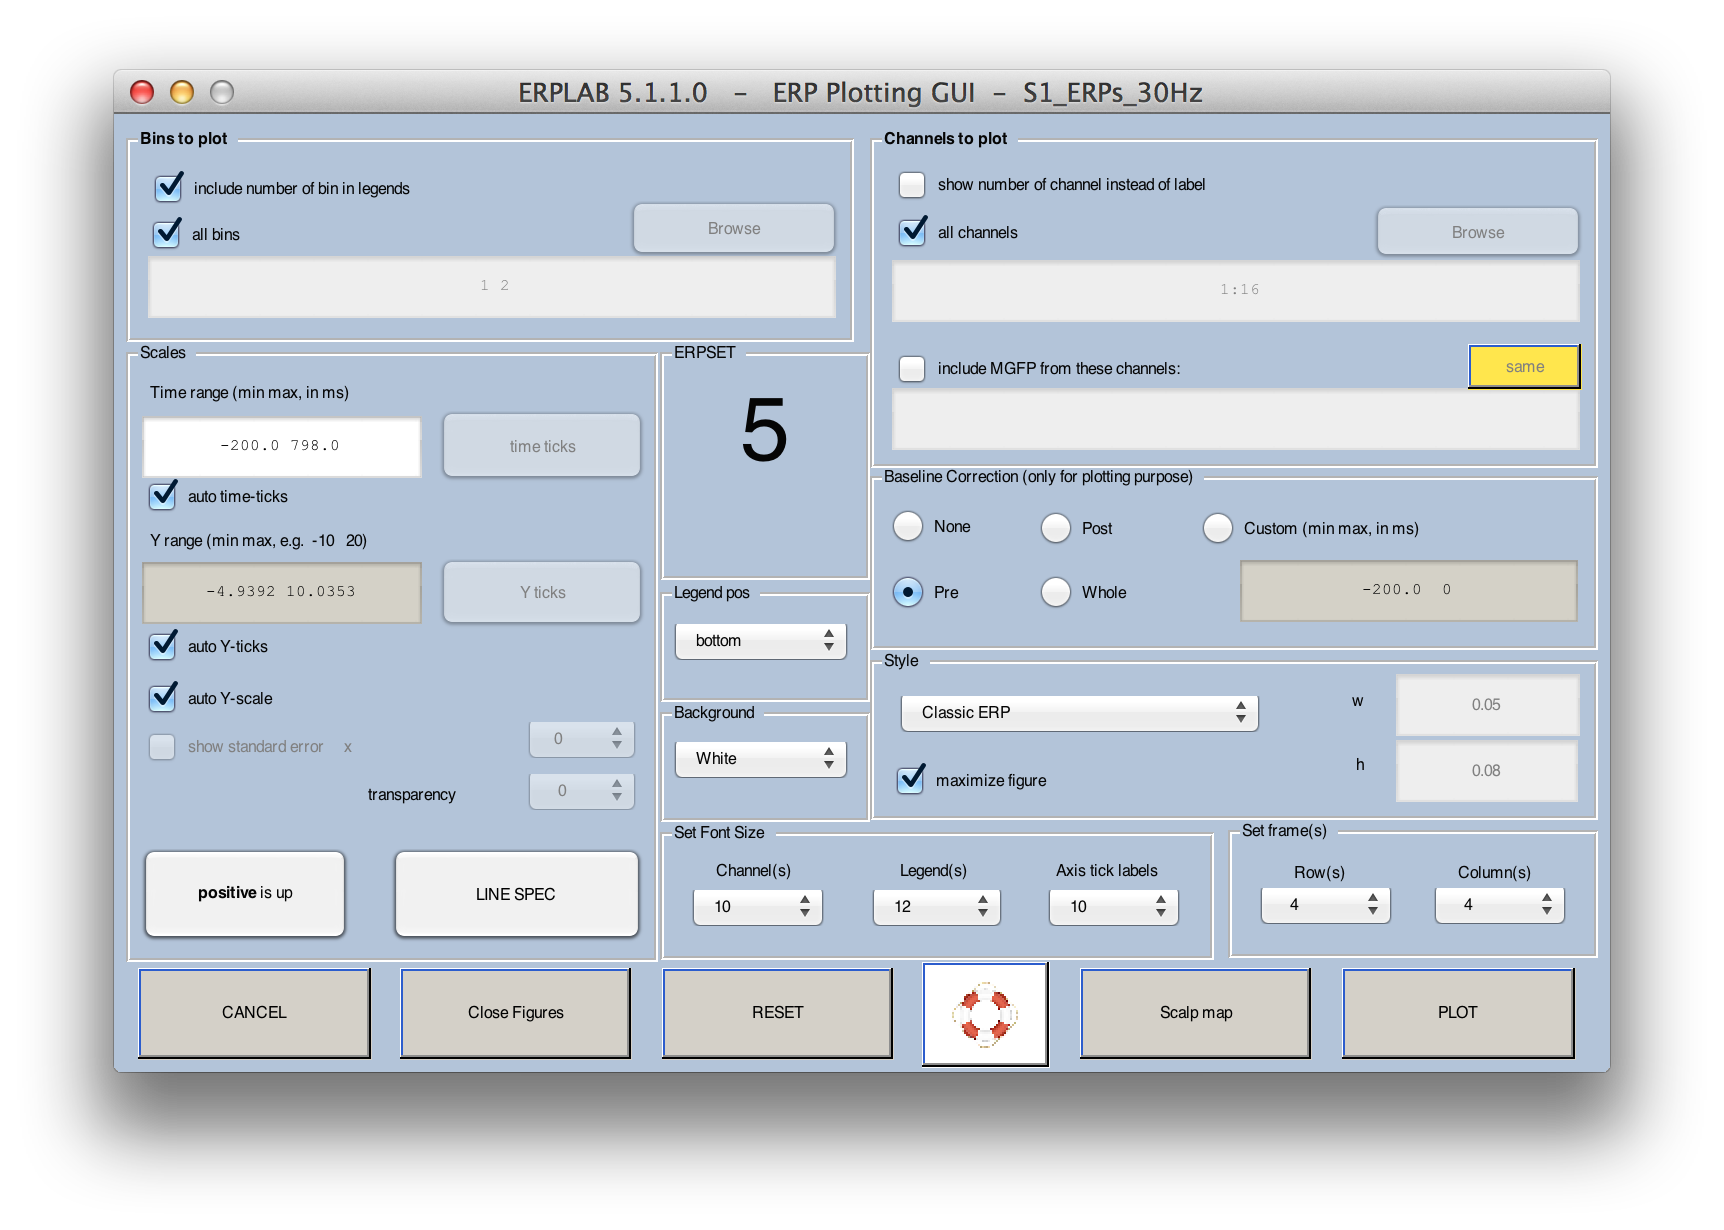Uncheck the all bins checkbox
This screenshot has height=1230, width=1724.
(167, 234)
